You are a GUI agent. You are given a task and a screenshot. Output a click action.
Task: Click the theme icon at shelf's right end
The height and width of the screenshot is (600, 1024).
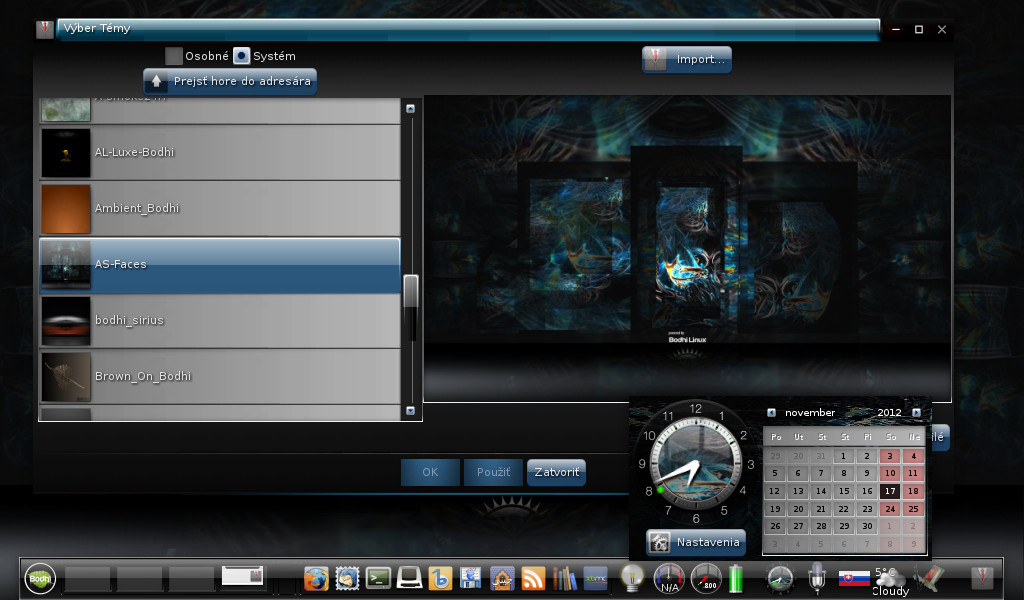[x=982, y=578]
